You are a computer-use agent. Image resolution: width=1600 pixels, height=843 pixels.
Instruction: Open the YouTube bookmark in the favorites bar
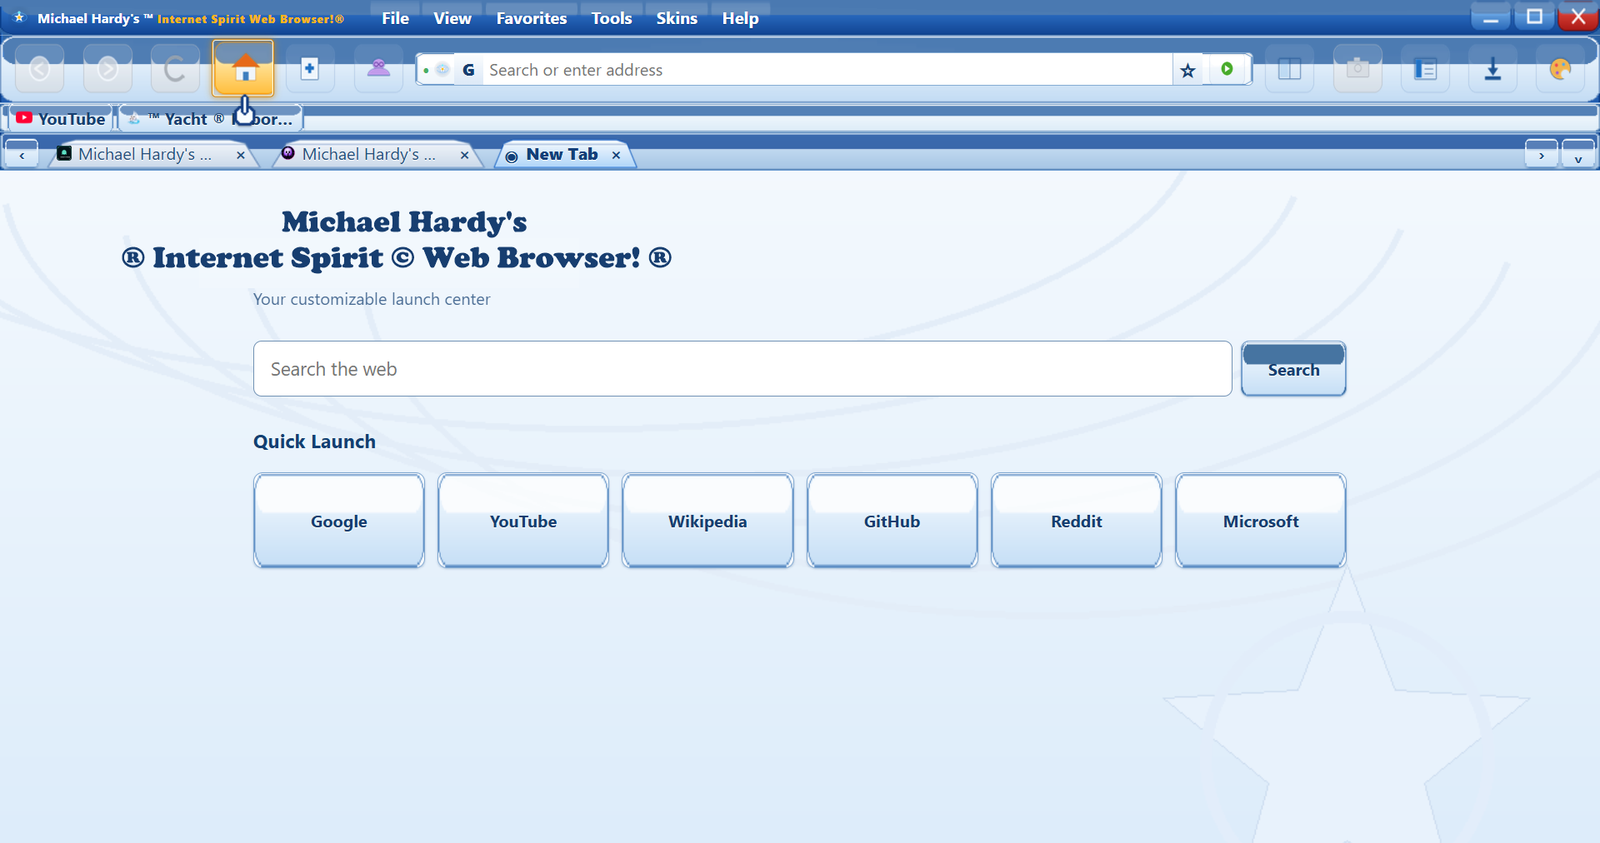60,119
